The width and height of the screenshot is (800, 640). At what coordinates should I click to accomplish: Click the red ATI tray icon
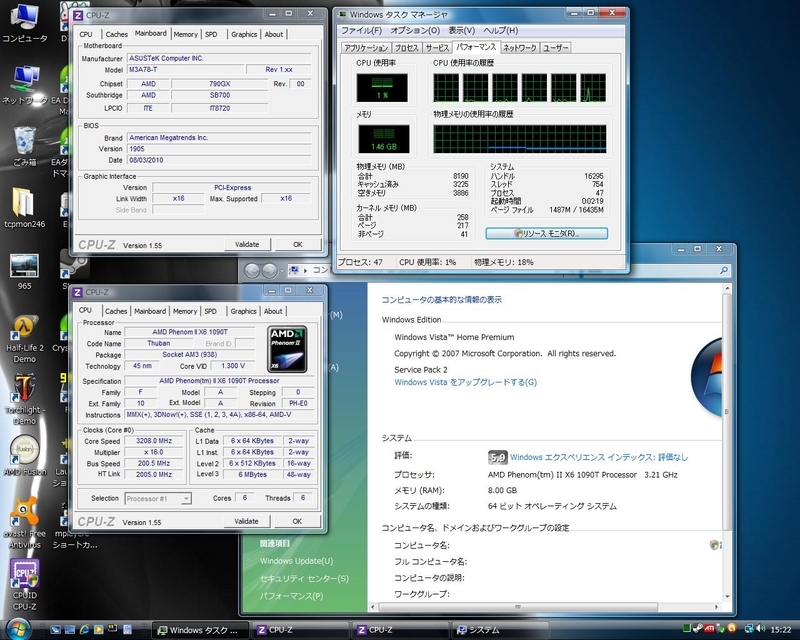click(x=709, y=629)
